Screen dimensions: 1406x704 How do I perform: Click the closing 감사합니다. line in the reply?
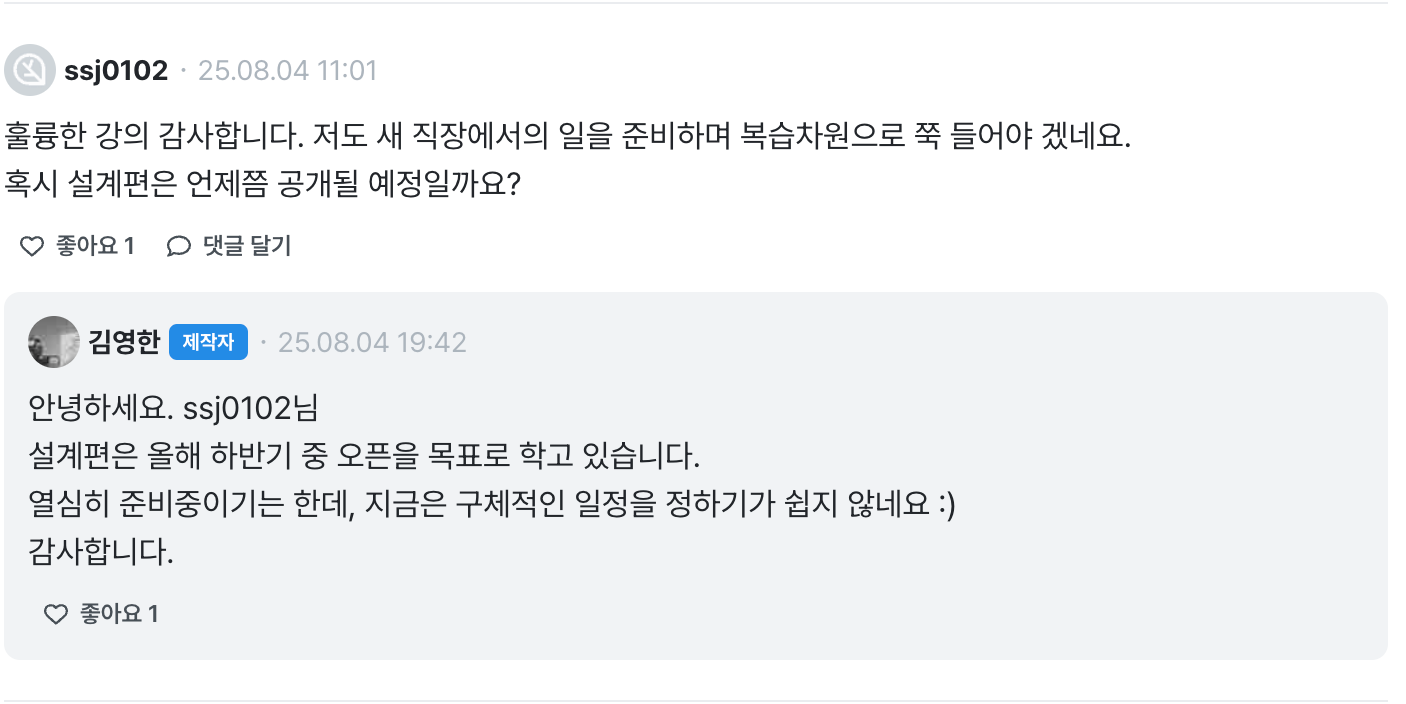101,551
